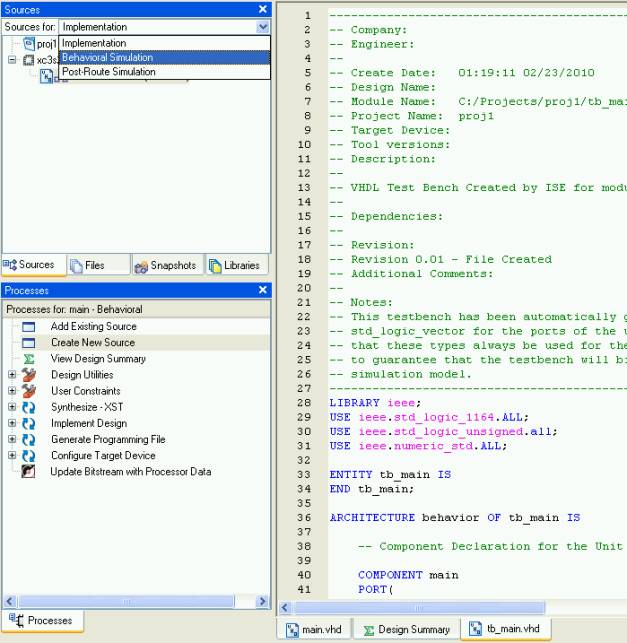Select Create New Source process
Screen dimensions: 627x643
pyautogui.click(x=93, y=342)
